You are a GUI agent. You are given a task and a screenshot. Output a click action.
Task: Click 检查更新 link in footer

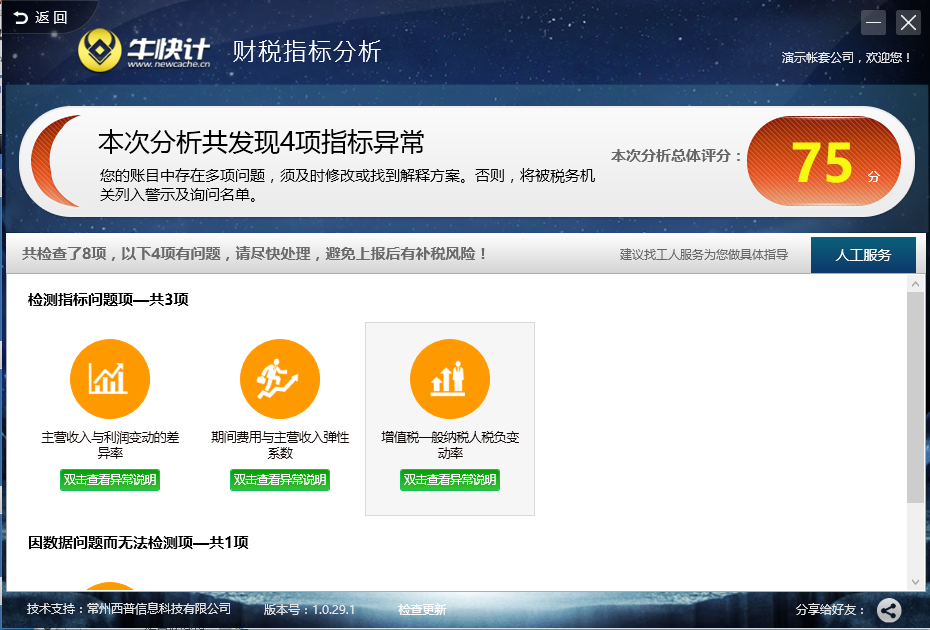(422, 610)
